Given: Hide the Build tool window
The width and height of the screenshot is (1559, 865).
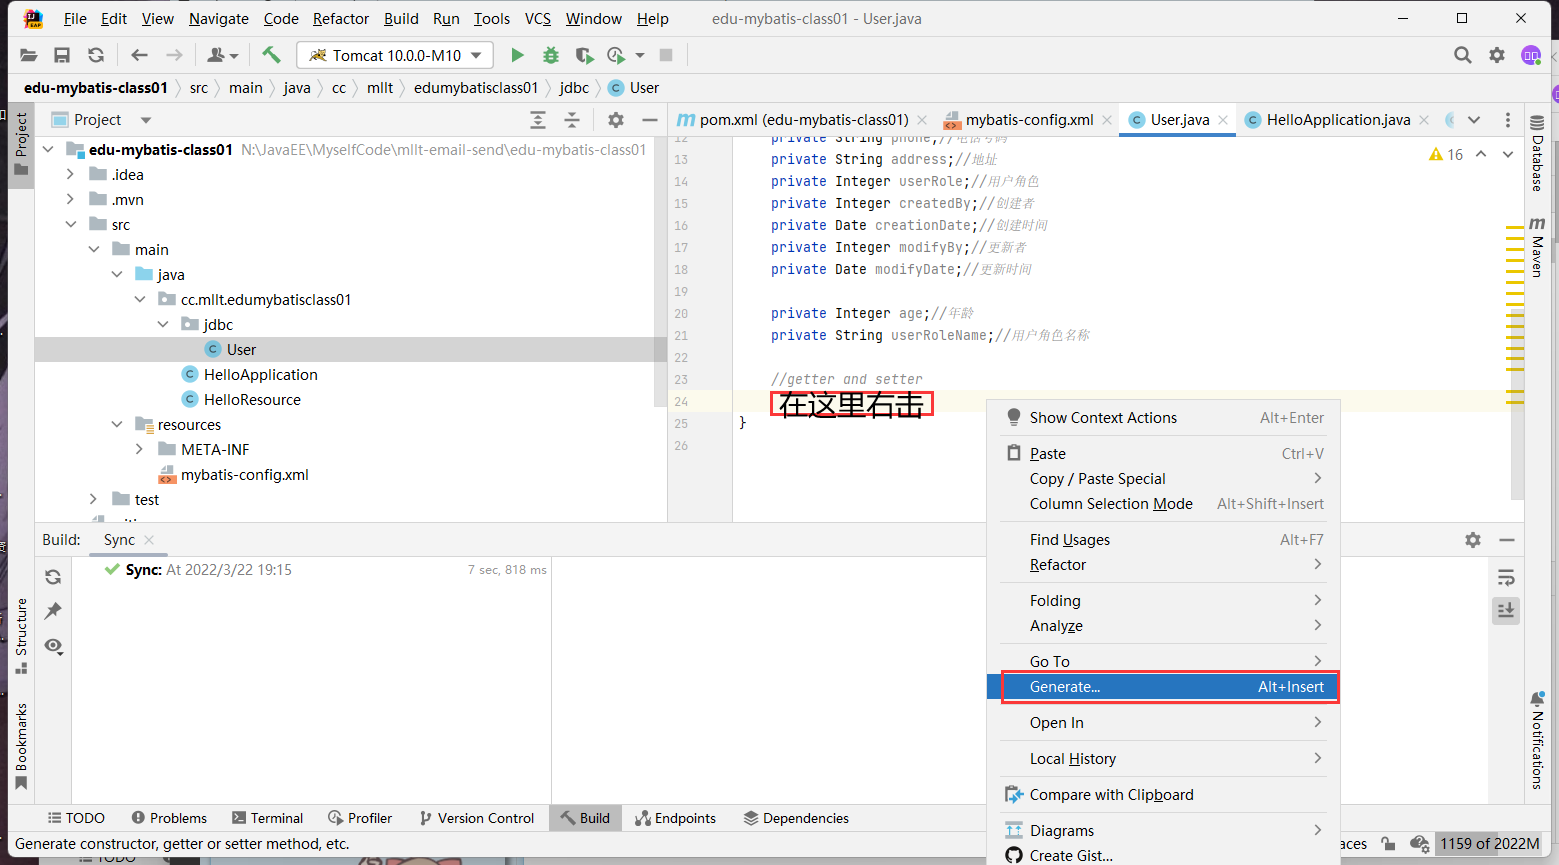Looking at the screenshot, I should 1507,540.
